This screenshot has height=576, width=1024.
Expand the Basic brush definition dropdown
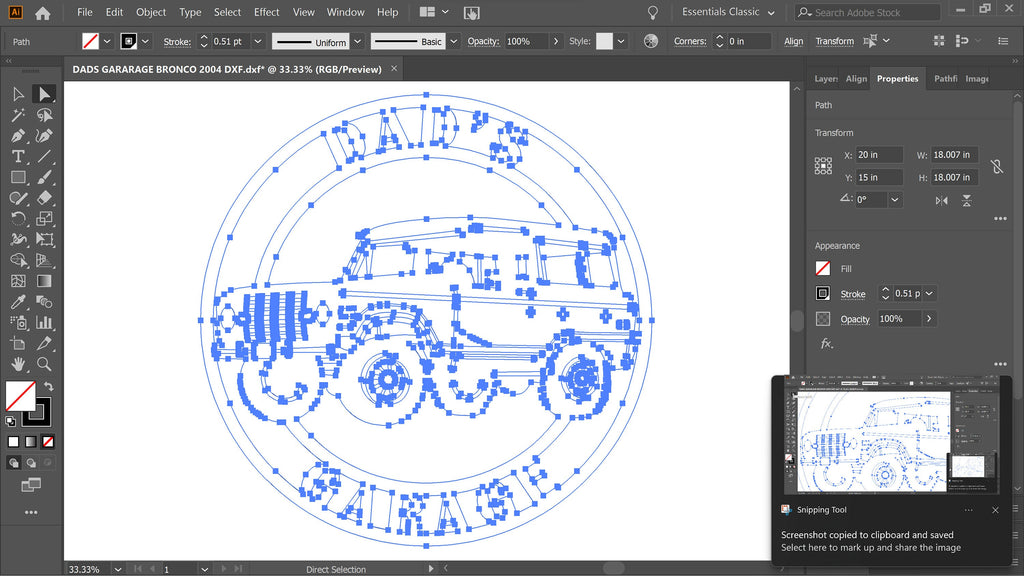(x=453, y=41)
